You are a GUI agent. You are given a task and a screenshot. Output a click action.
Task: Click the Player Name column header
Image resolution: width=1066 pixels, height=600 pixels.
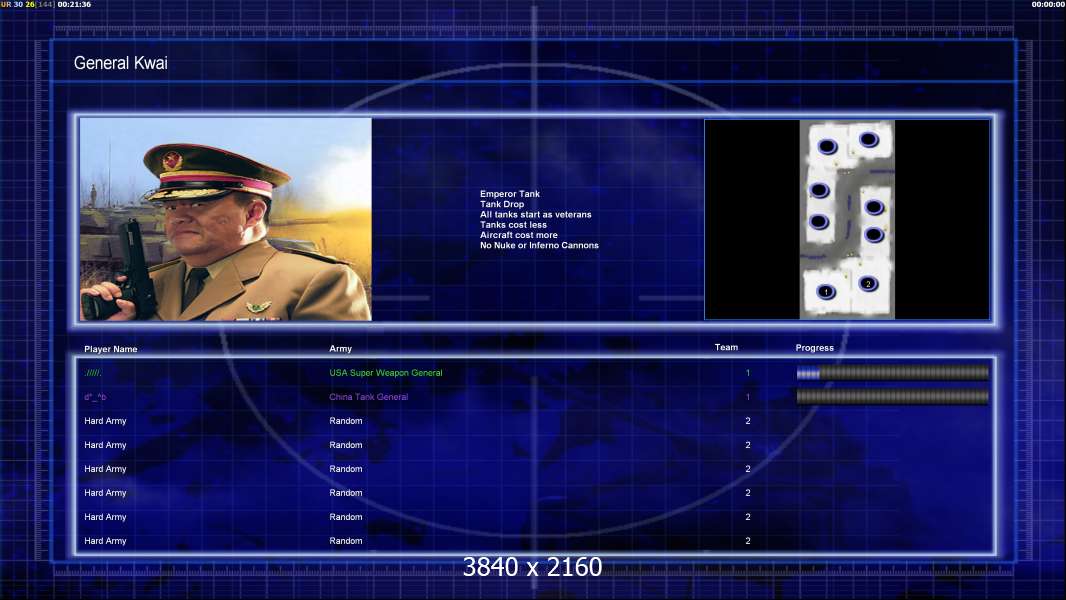click(x=111, y=349)
